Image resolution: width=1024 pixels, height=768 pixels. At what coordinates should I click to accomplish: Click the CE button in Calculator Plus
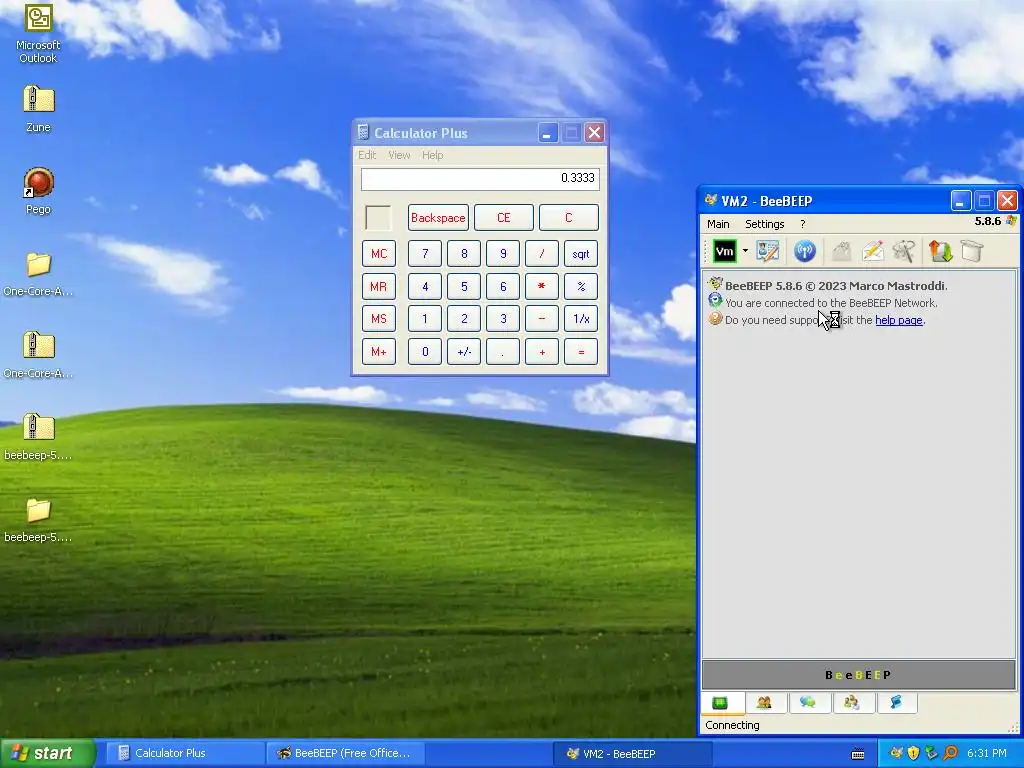point(504,217)
